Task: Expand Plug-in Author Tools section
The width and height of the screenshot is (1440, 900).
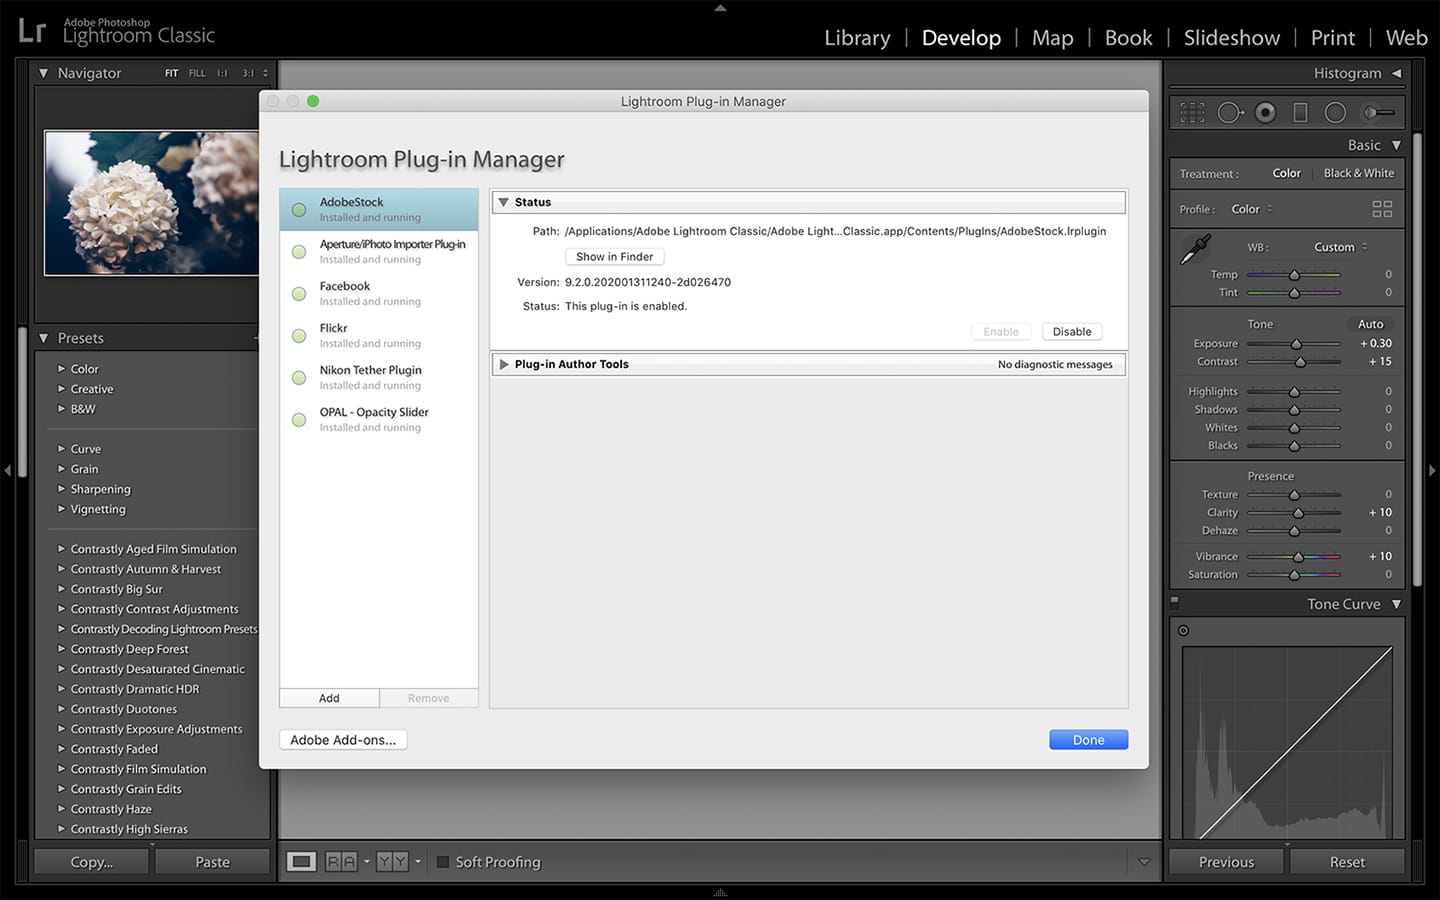Action: point(504,364)
